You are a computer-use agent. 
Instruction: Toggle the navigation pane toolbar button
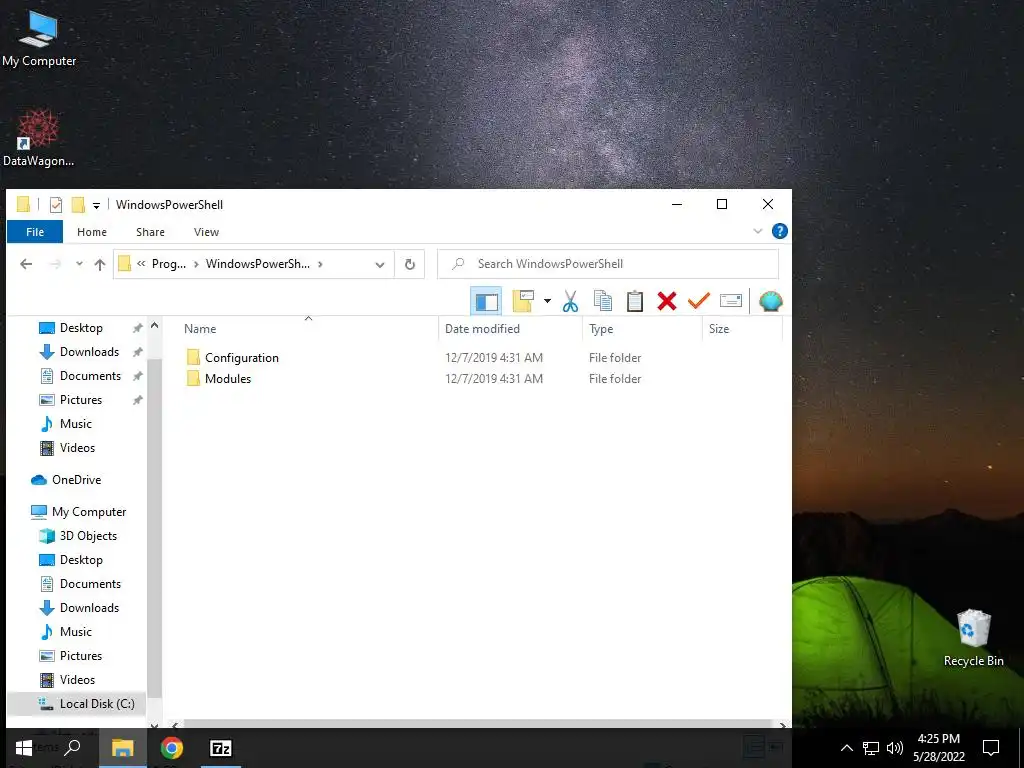(486, 301)
